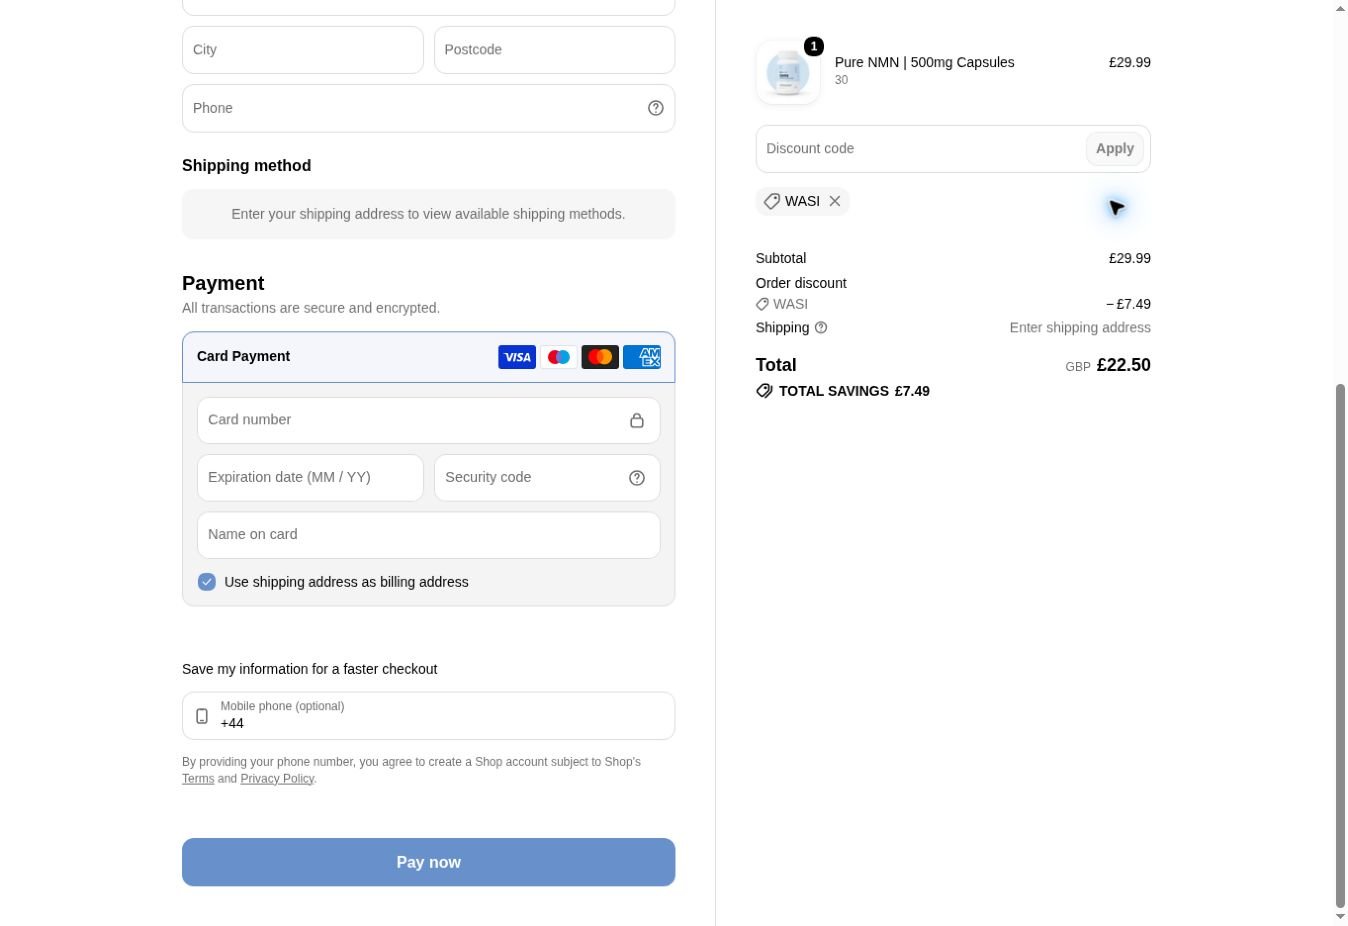Click the discount amount −£7.49
Screen dimensions: 1348x926
pos(1128,304)
